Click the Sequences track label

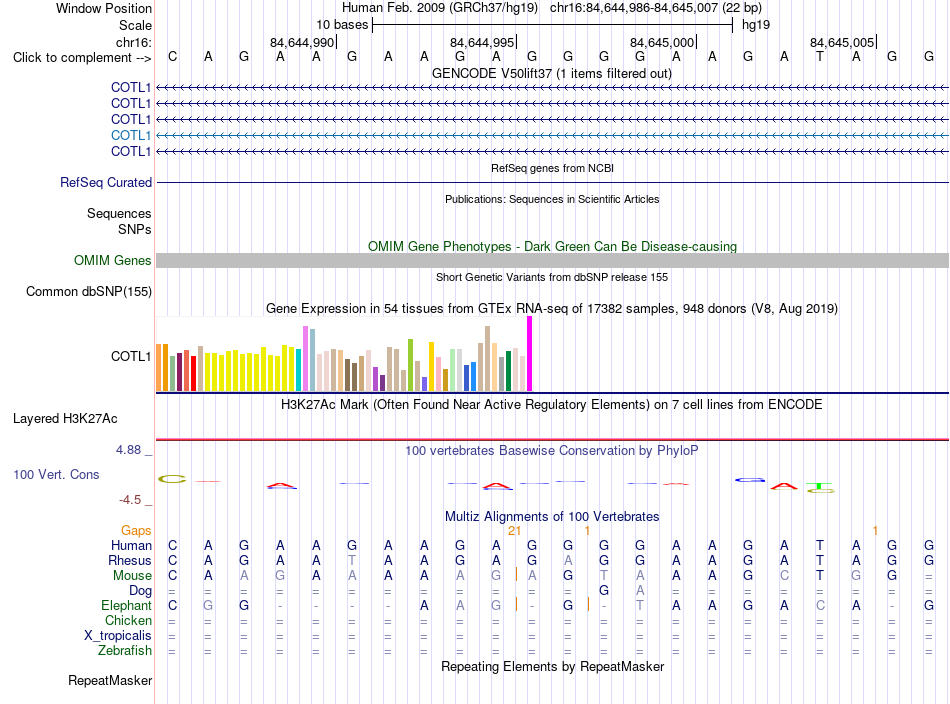coord(119,213)
